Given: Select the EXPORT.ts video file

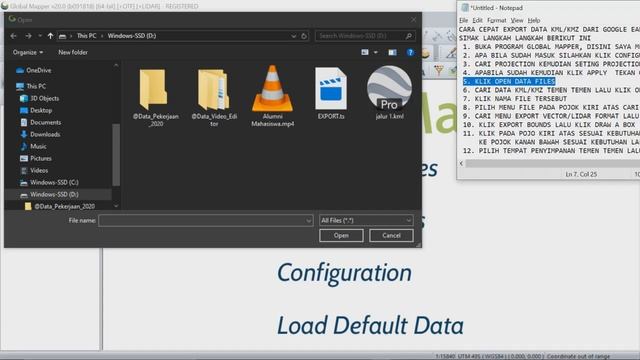Looking at the screenshot, I should 331,93.
